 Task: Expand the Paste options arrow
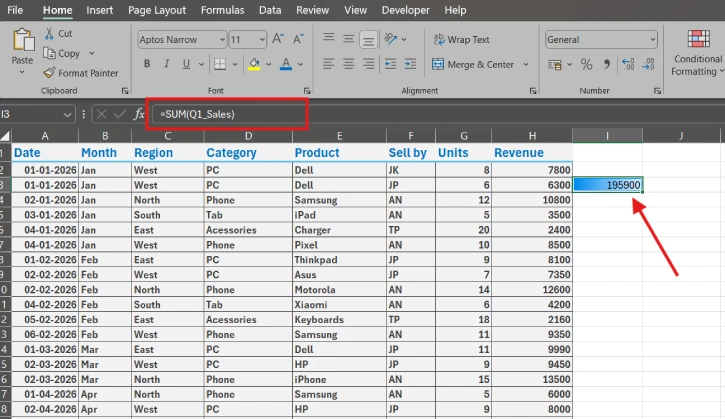[x=22, y=72]
